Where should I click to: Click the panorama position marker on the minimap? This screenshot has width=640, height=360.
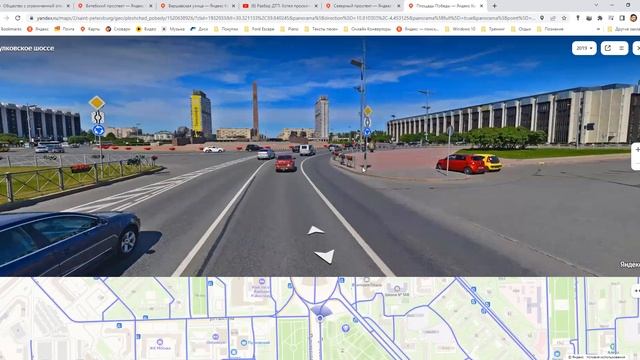click(320, 318)
